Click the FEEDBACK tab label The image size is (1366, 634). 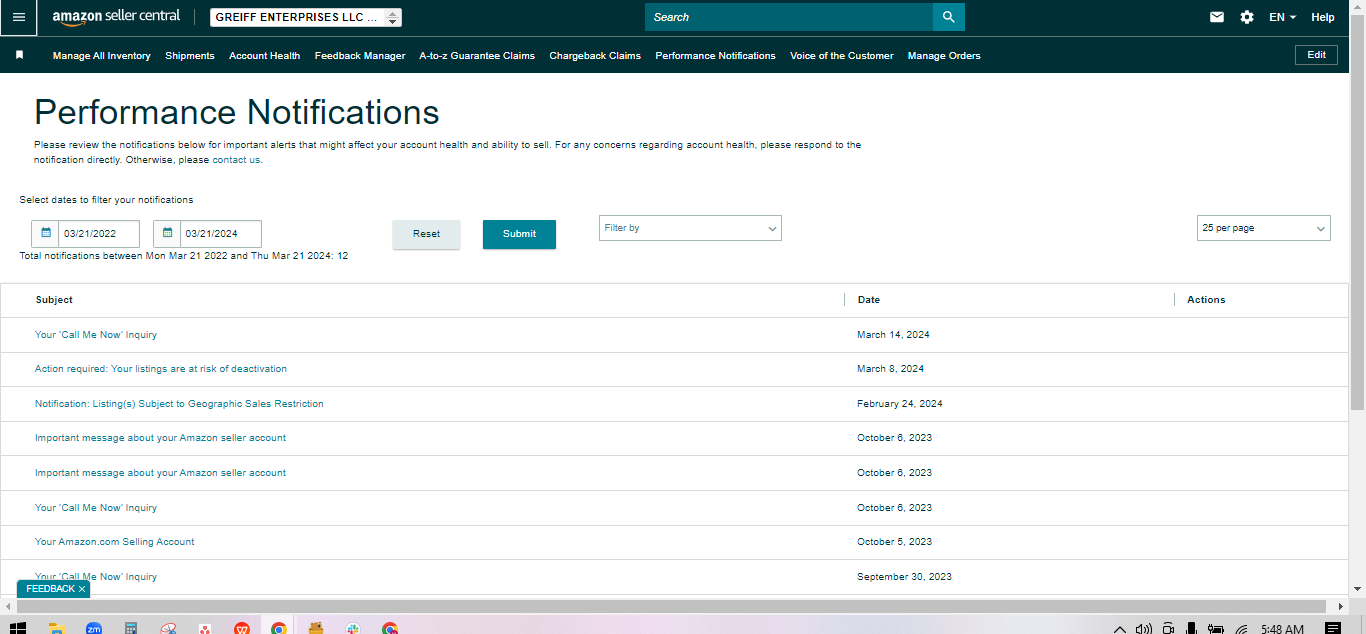click(50, 589)
